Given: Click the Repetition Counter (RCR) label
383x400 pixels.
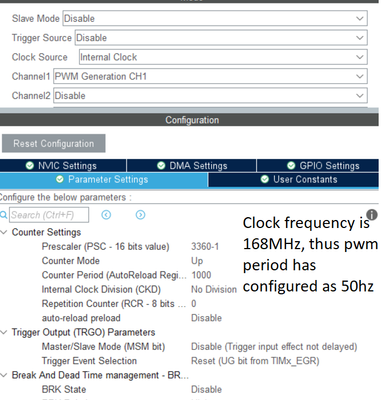Looking at the screenshot, I should pyautogui.click(x=114, y=304).
